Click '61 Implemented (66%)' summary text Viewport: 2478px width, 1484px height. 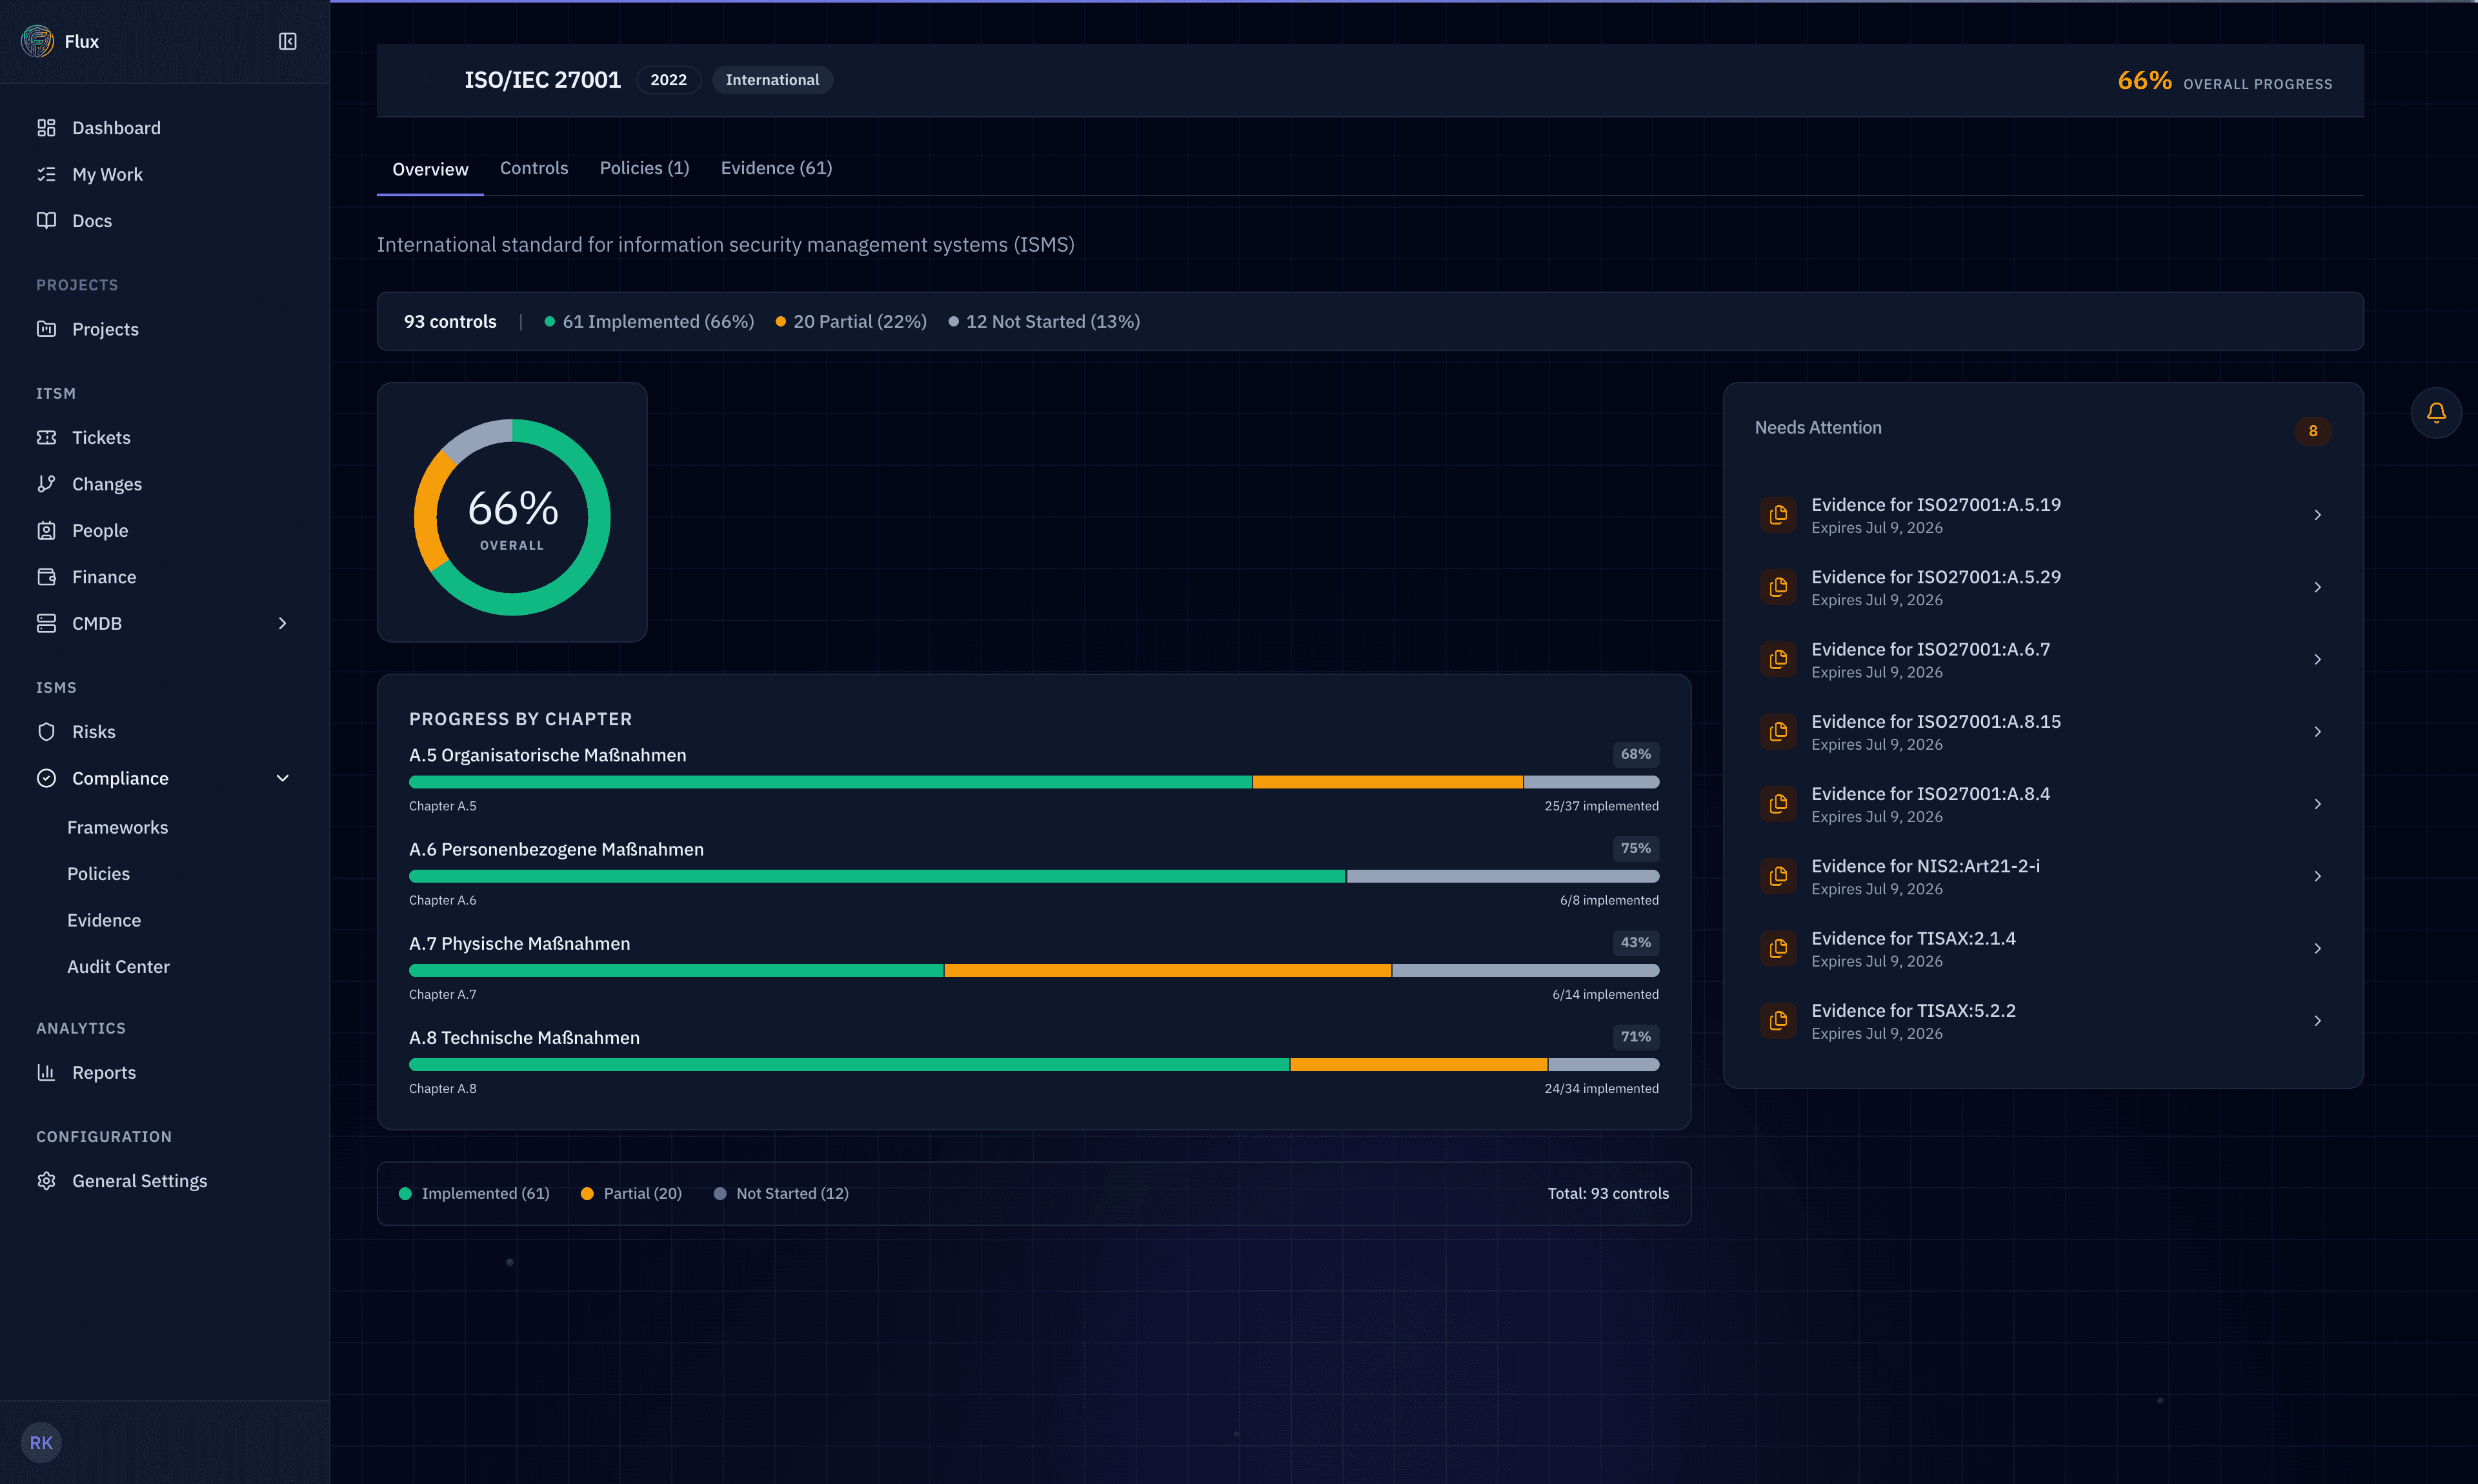tap(658, 321)
